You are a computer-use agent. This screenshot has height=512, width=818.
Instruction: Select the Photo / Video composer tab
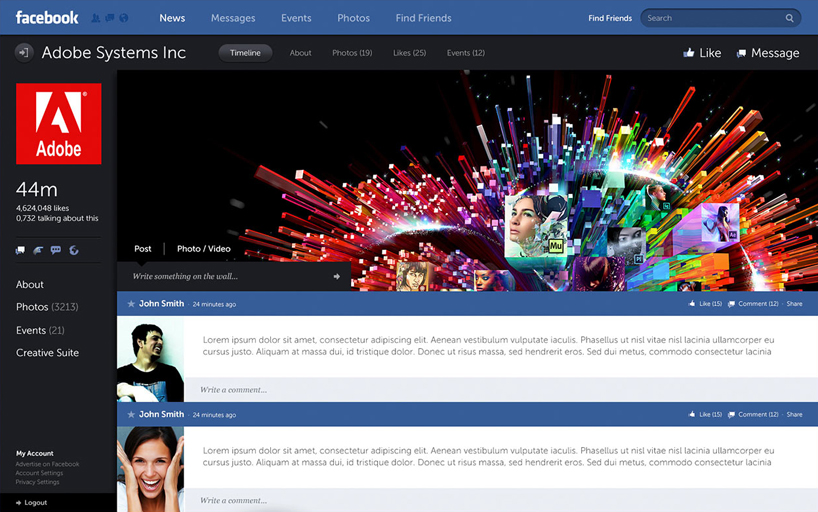click(203, 249)
